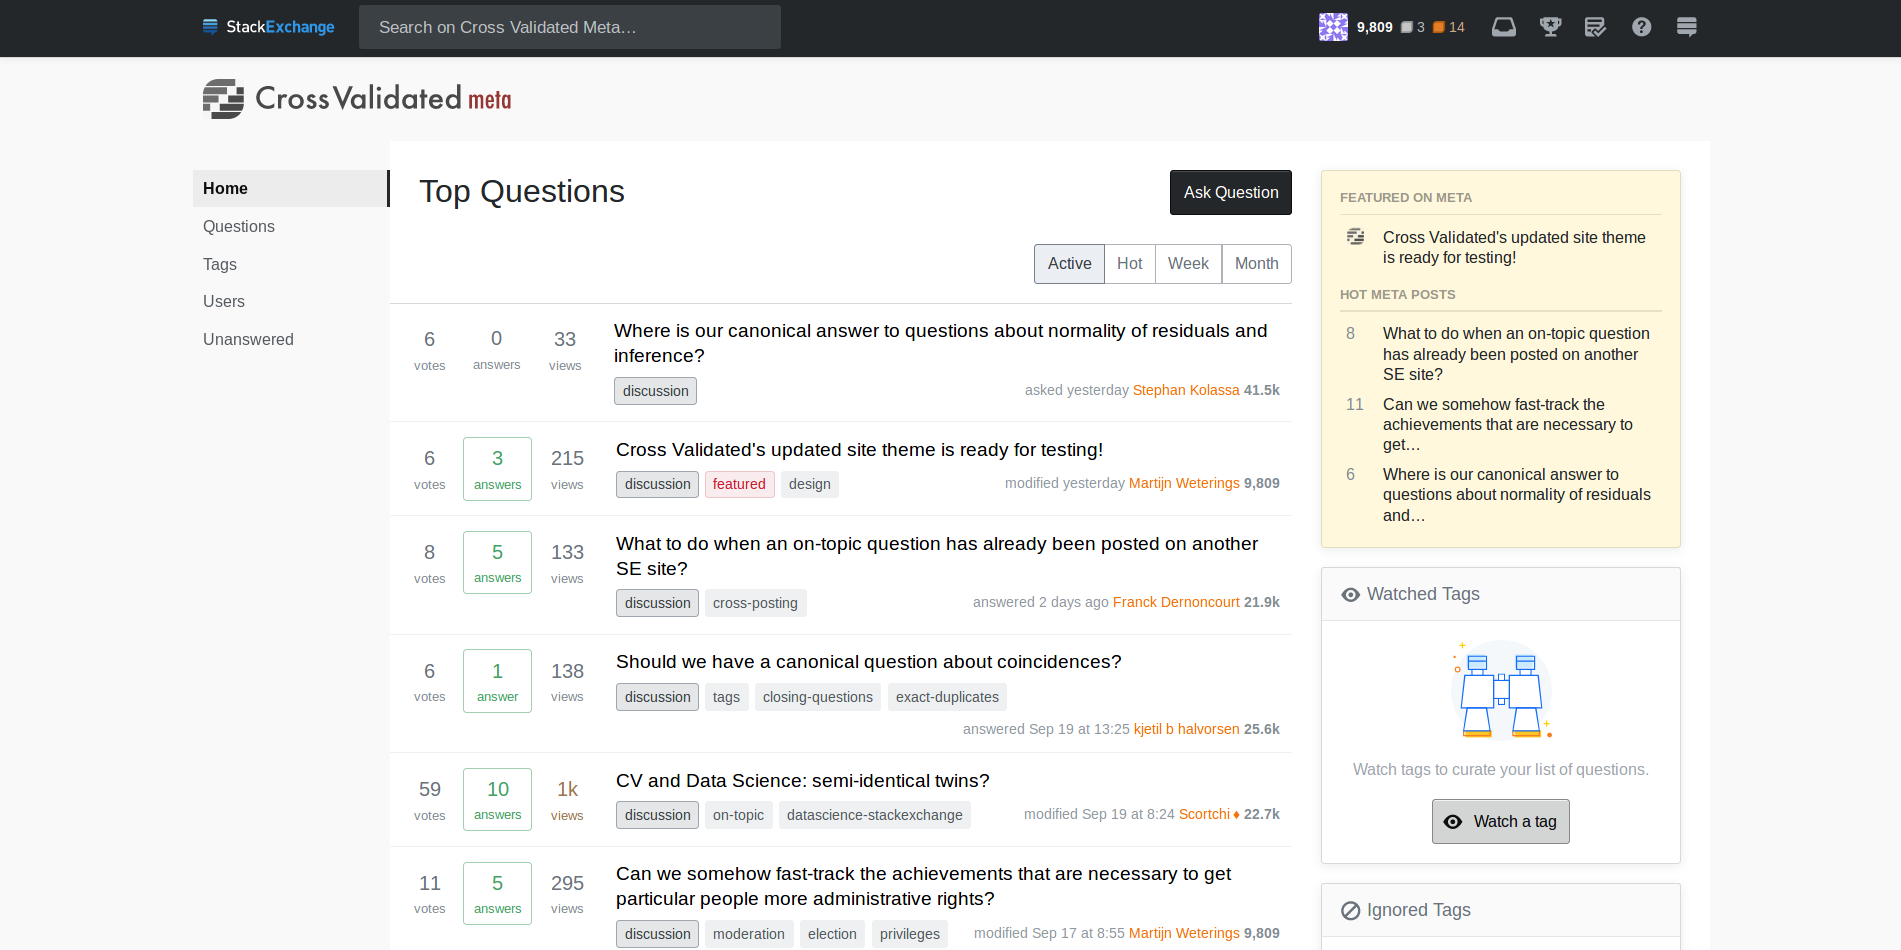Screen dimensions: 1901x950
Task: Click discussion tag on normality of residuals question
Action: pos(655,391)
